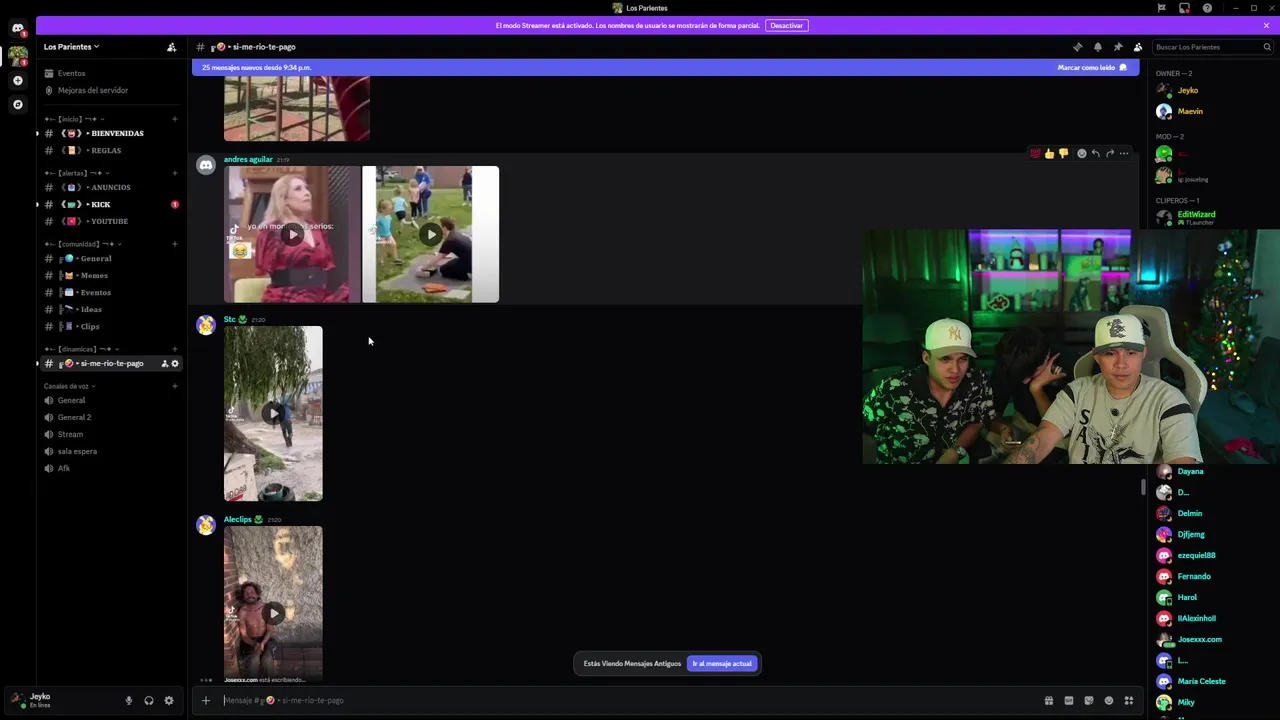Open the emoji picker in message bar
The width and height of the screenshot is (1280, 720).
(x=1108, y=700)
